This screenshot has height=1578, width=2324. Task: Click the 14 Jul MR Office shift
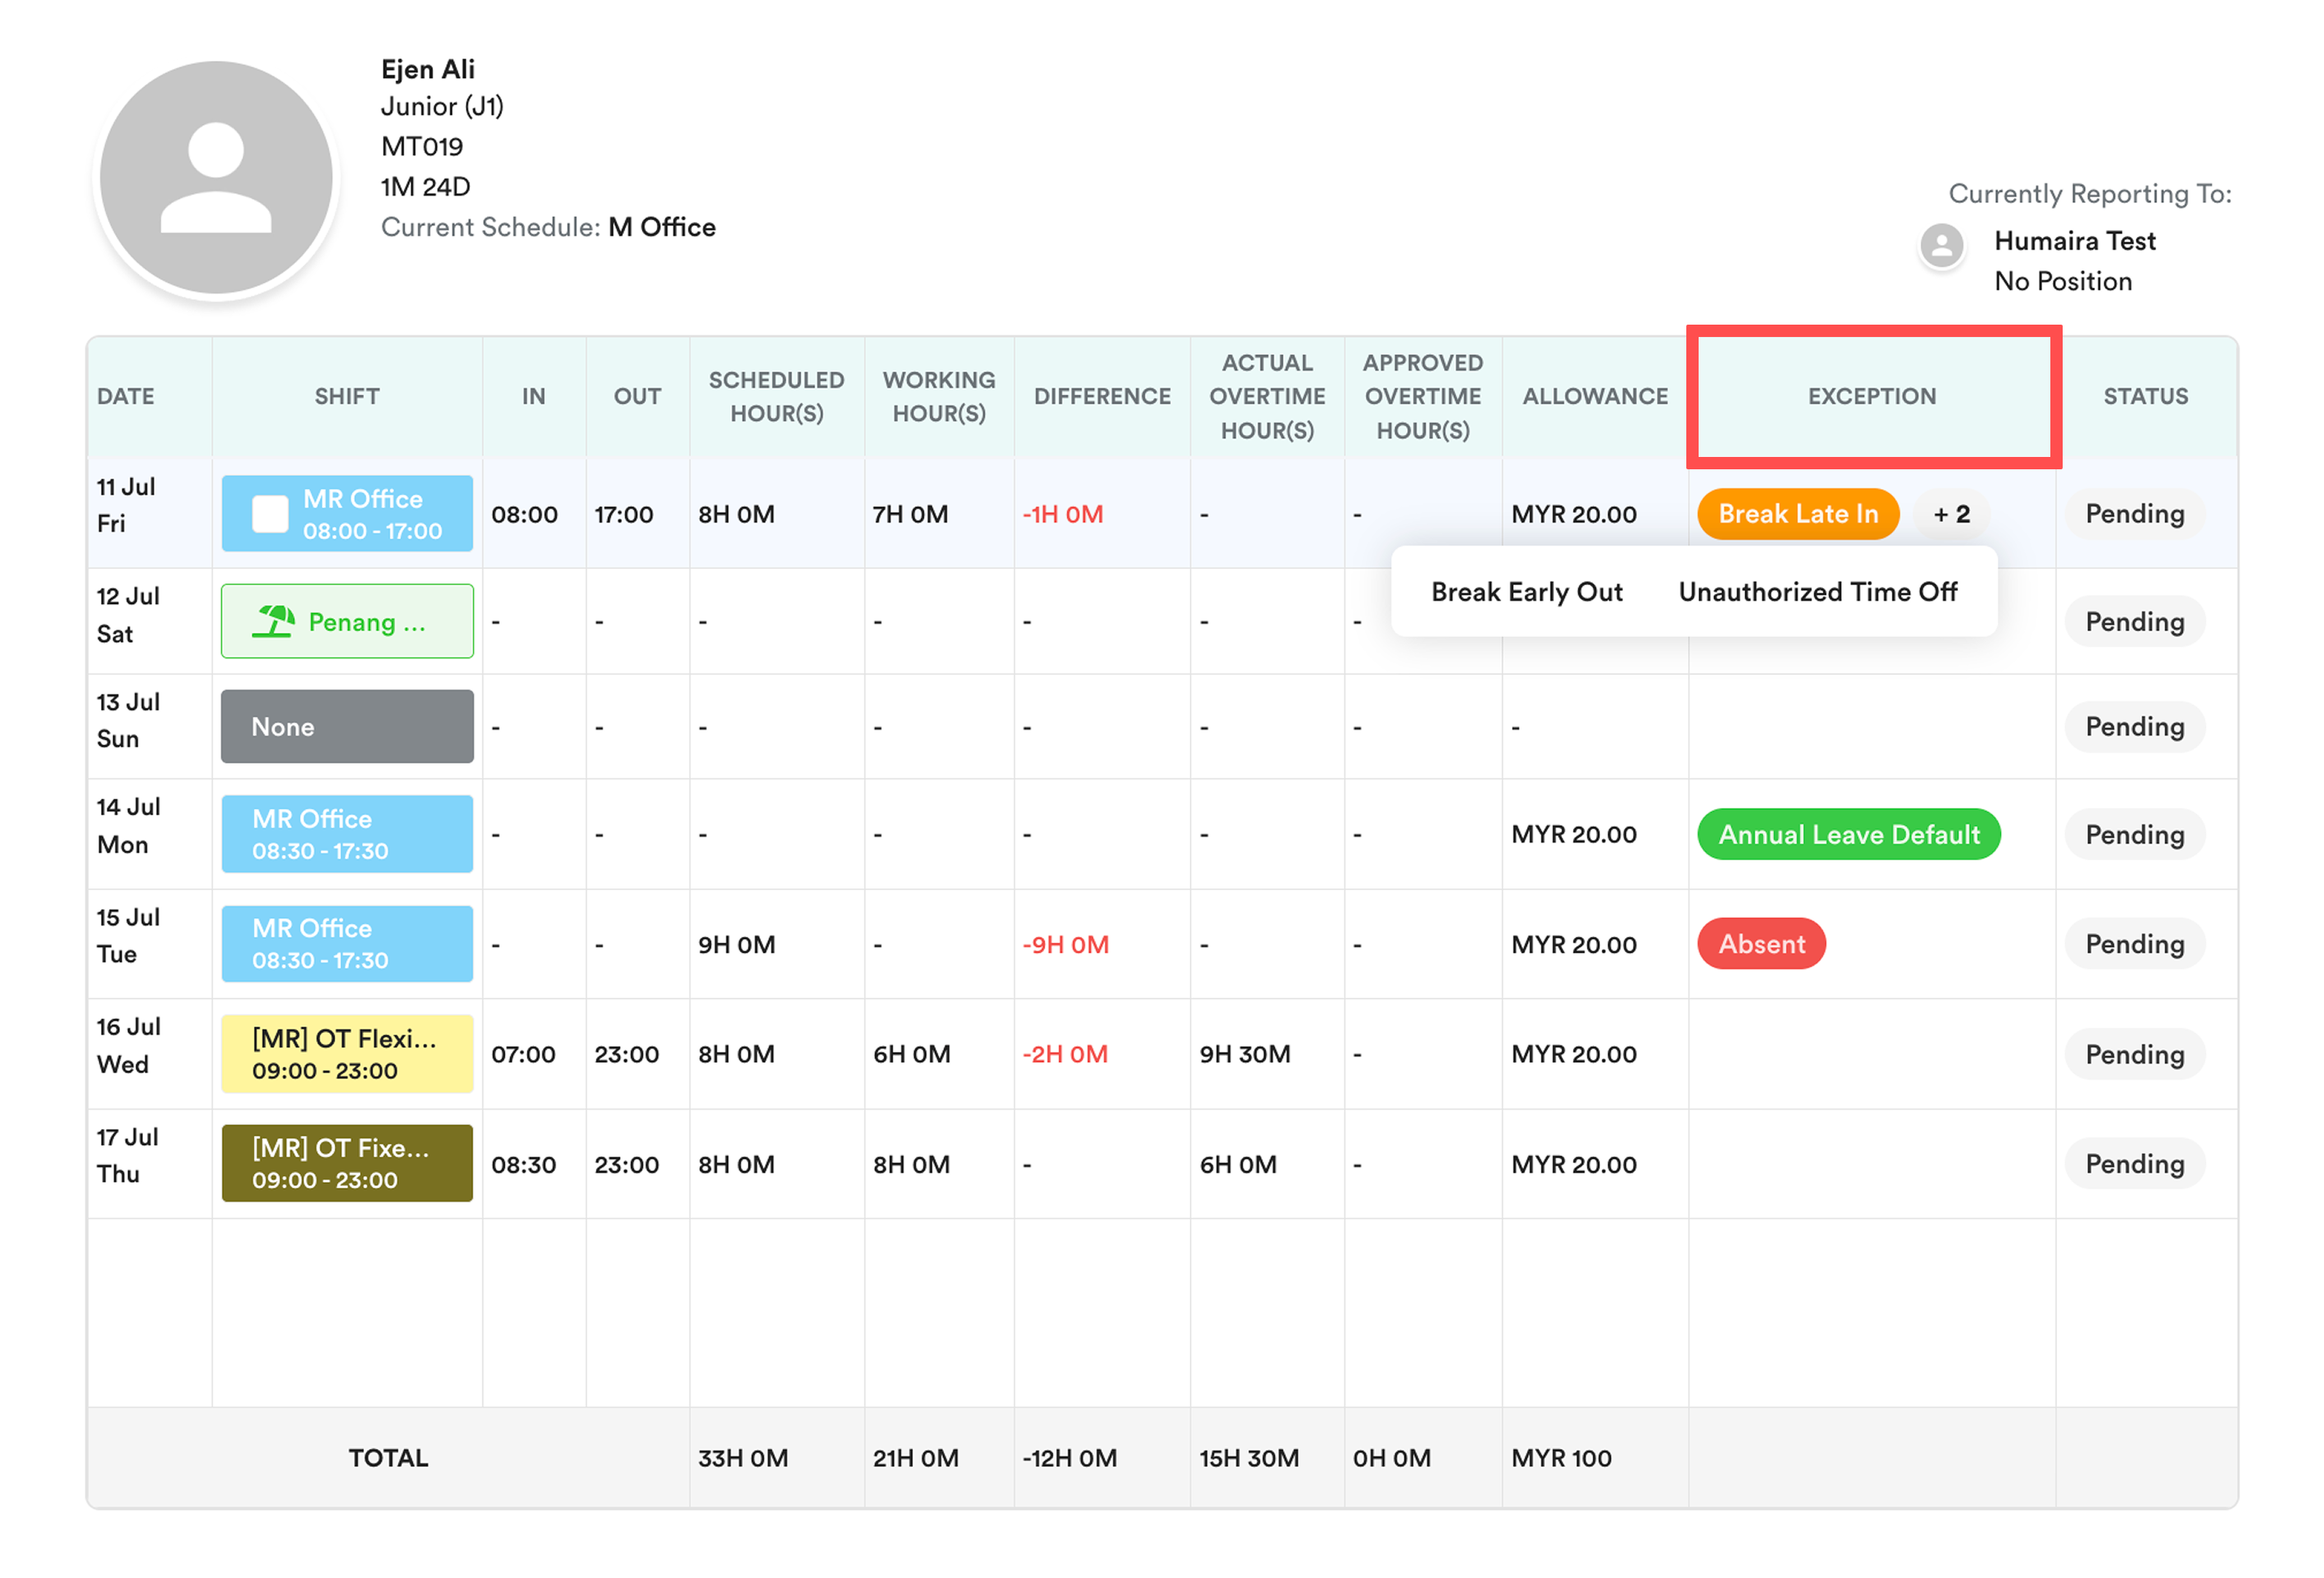click(347, 835)
